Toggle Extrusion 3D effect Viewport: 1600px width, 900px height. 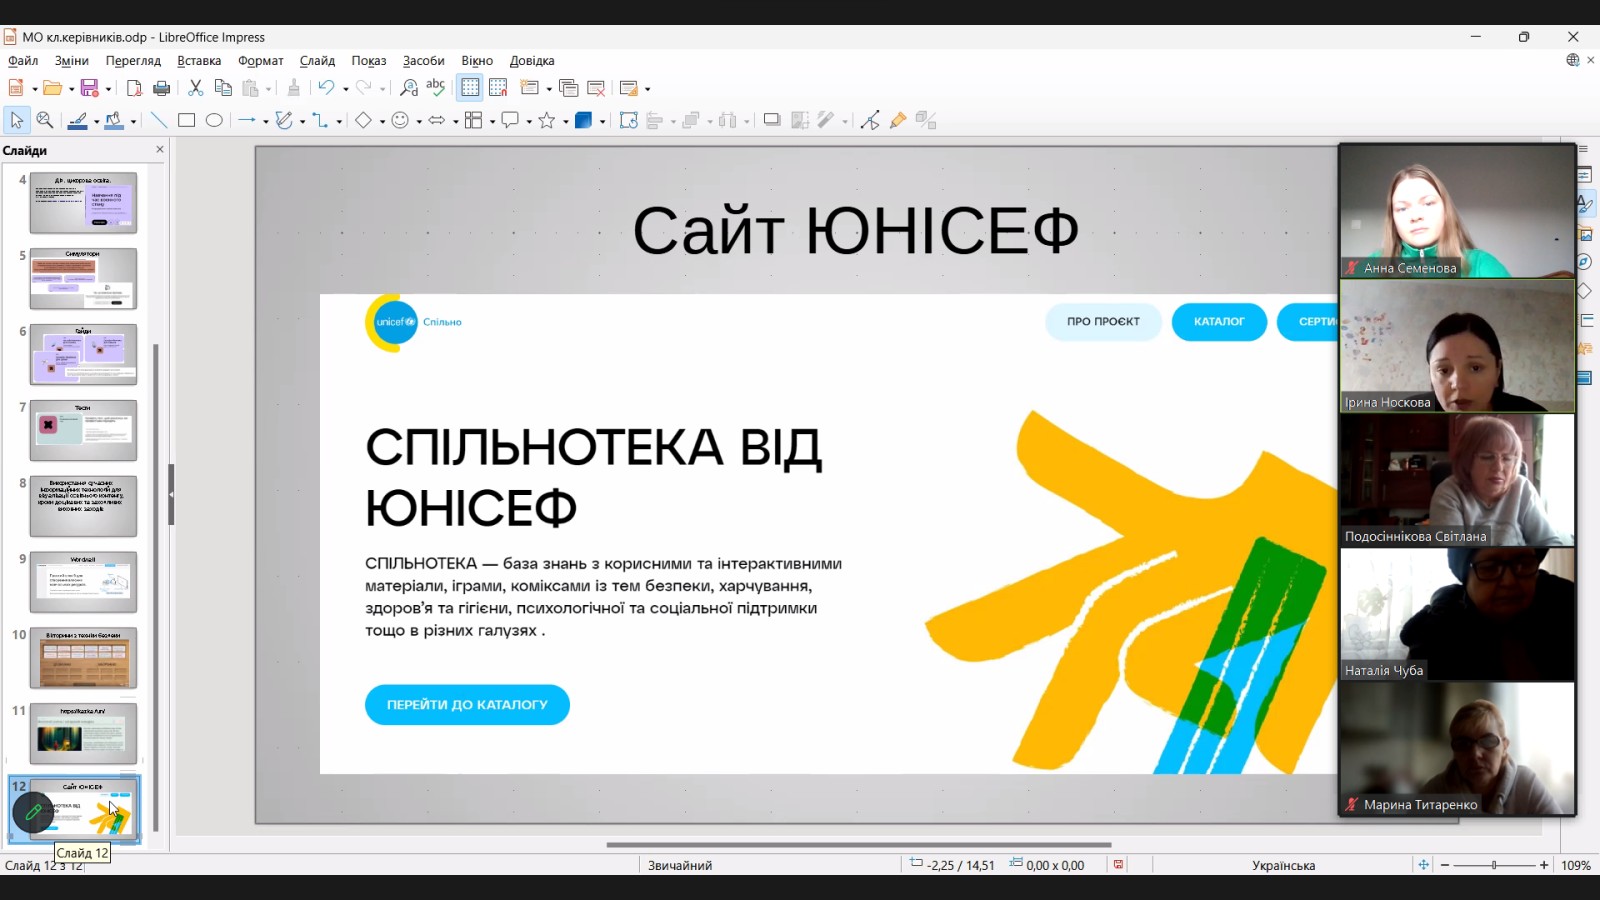(927, 120)
